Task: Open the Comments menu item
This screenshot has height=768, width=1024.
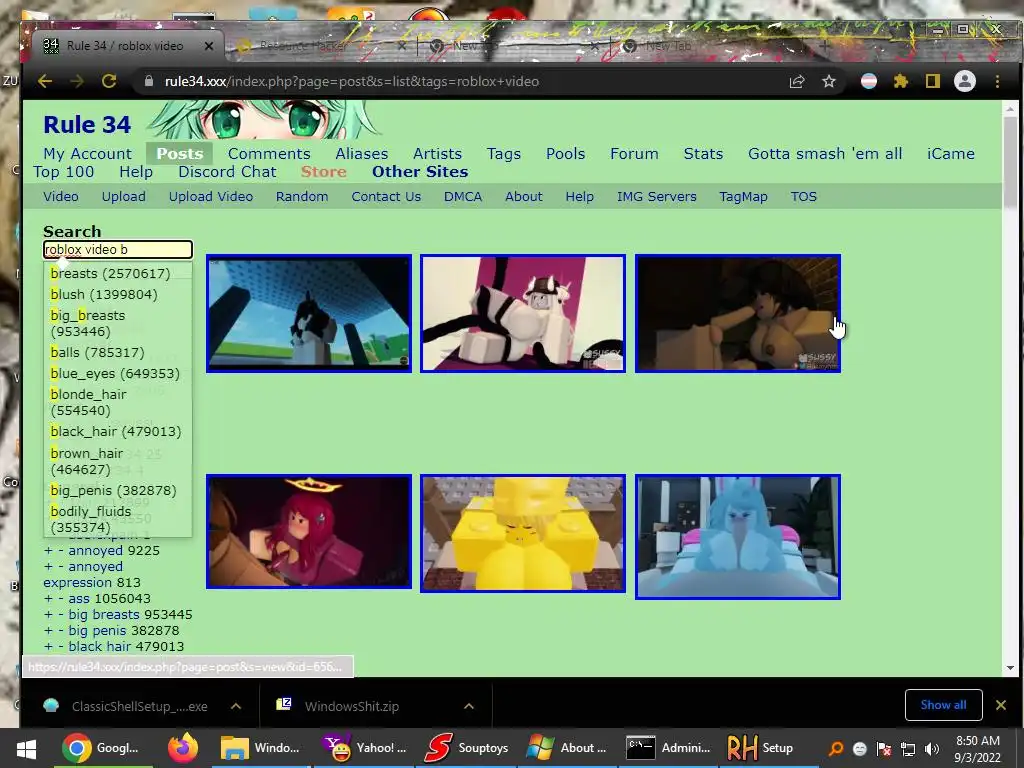Action: (269, 153)
